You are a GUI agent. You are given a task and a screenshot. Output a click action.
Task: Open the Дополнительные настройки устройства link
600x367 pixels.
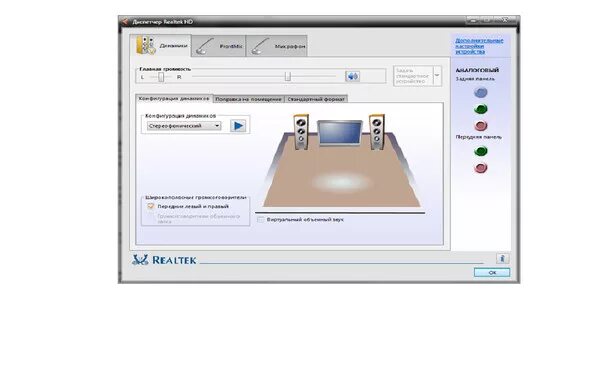coord(479,46)
